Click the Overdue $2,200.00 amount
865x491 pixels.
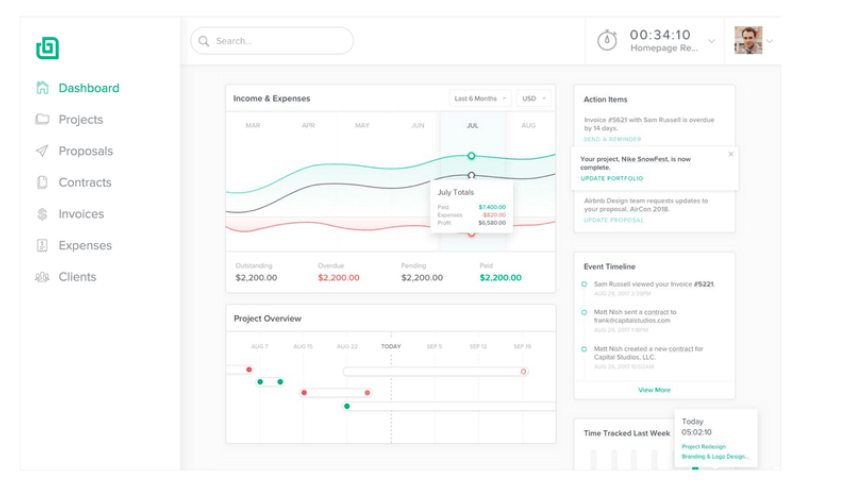click(339, 277)
